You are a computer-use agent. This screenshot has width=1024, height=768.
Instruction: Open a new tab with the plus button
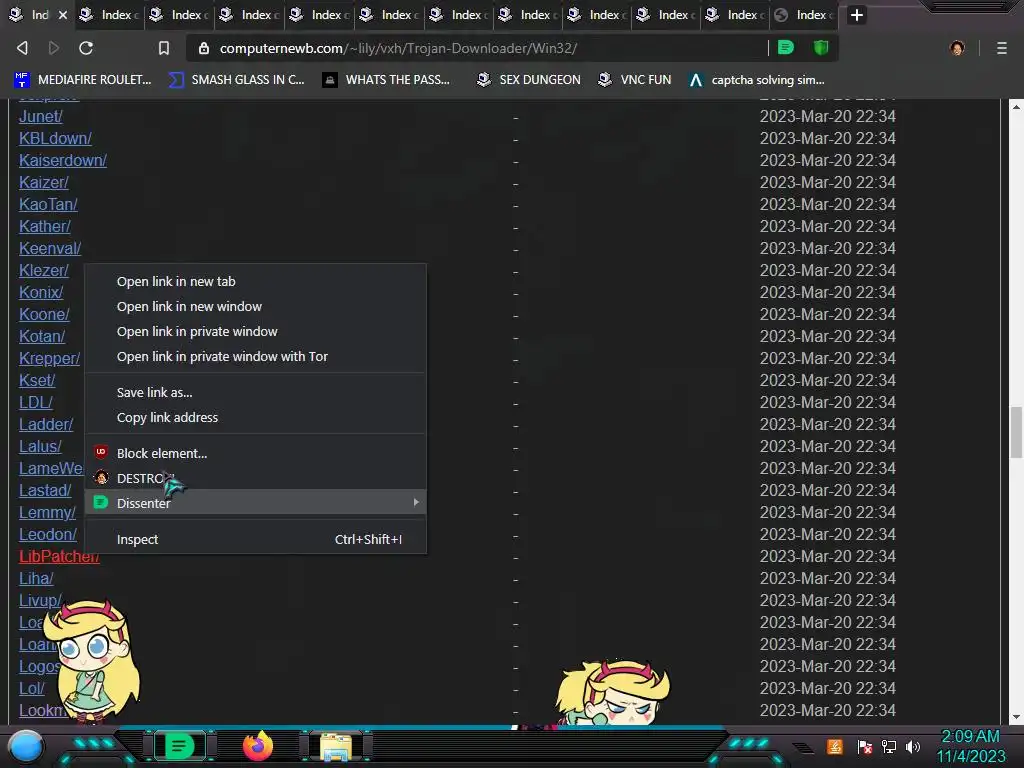856,15
